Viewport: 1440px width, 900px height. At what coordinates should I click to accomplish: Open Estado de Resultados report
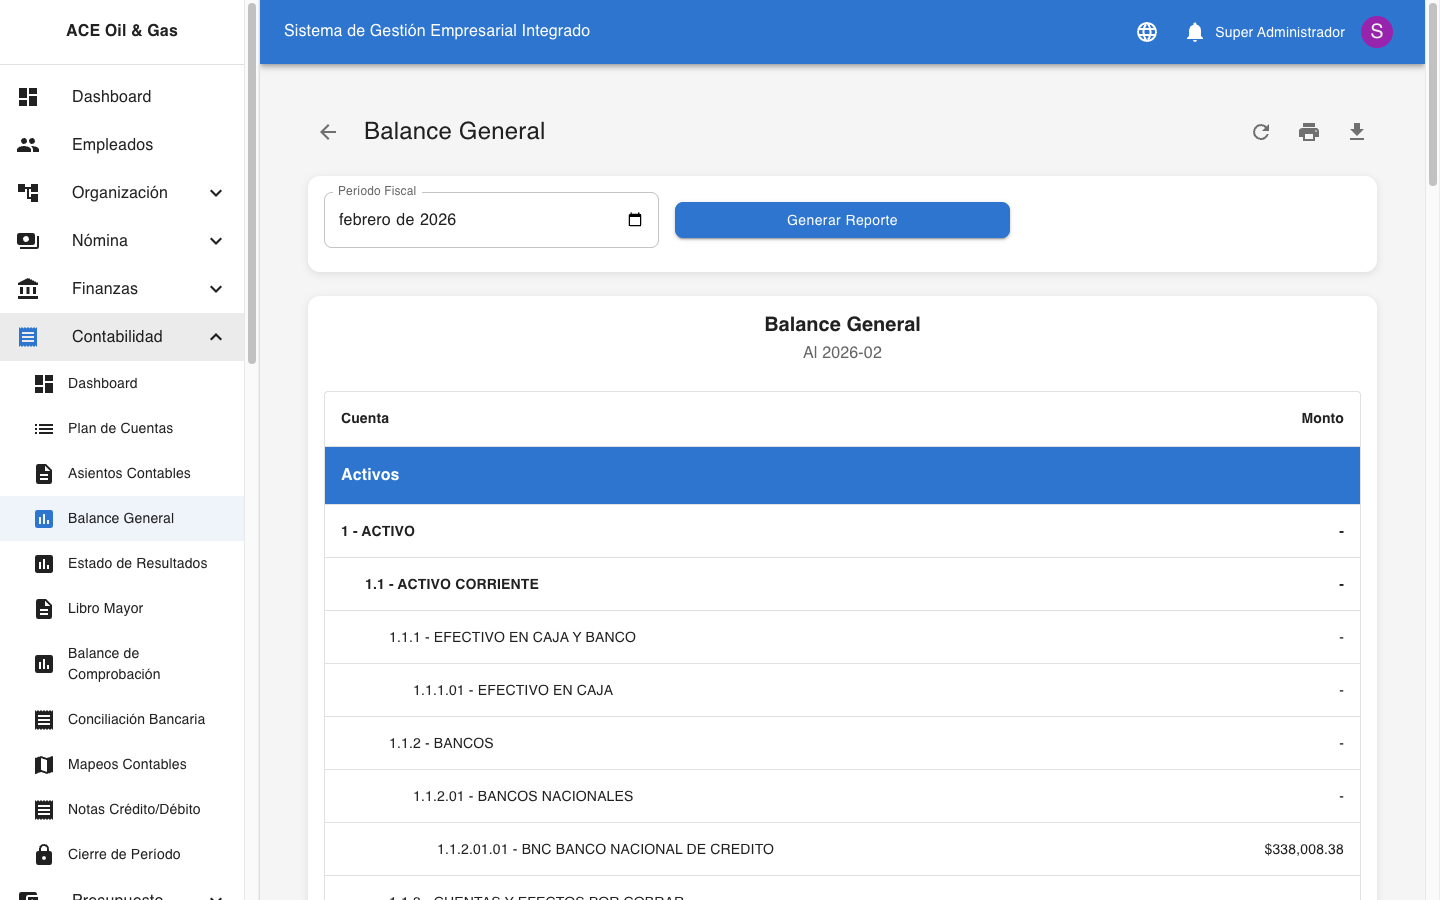click(137, 563)
